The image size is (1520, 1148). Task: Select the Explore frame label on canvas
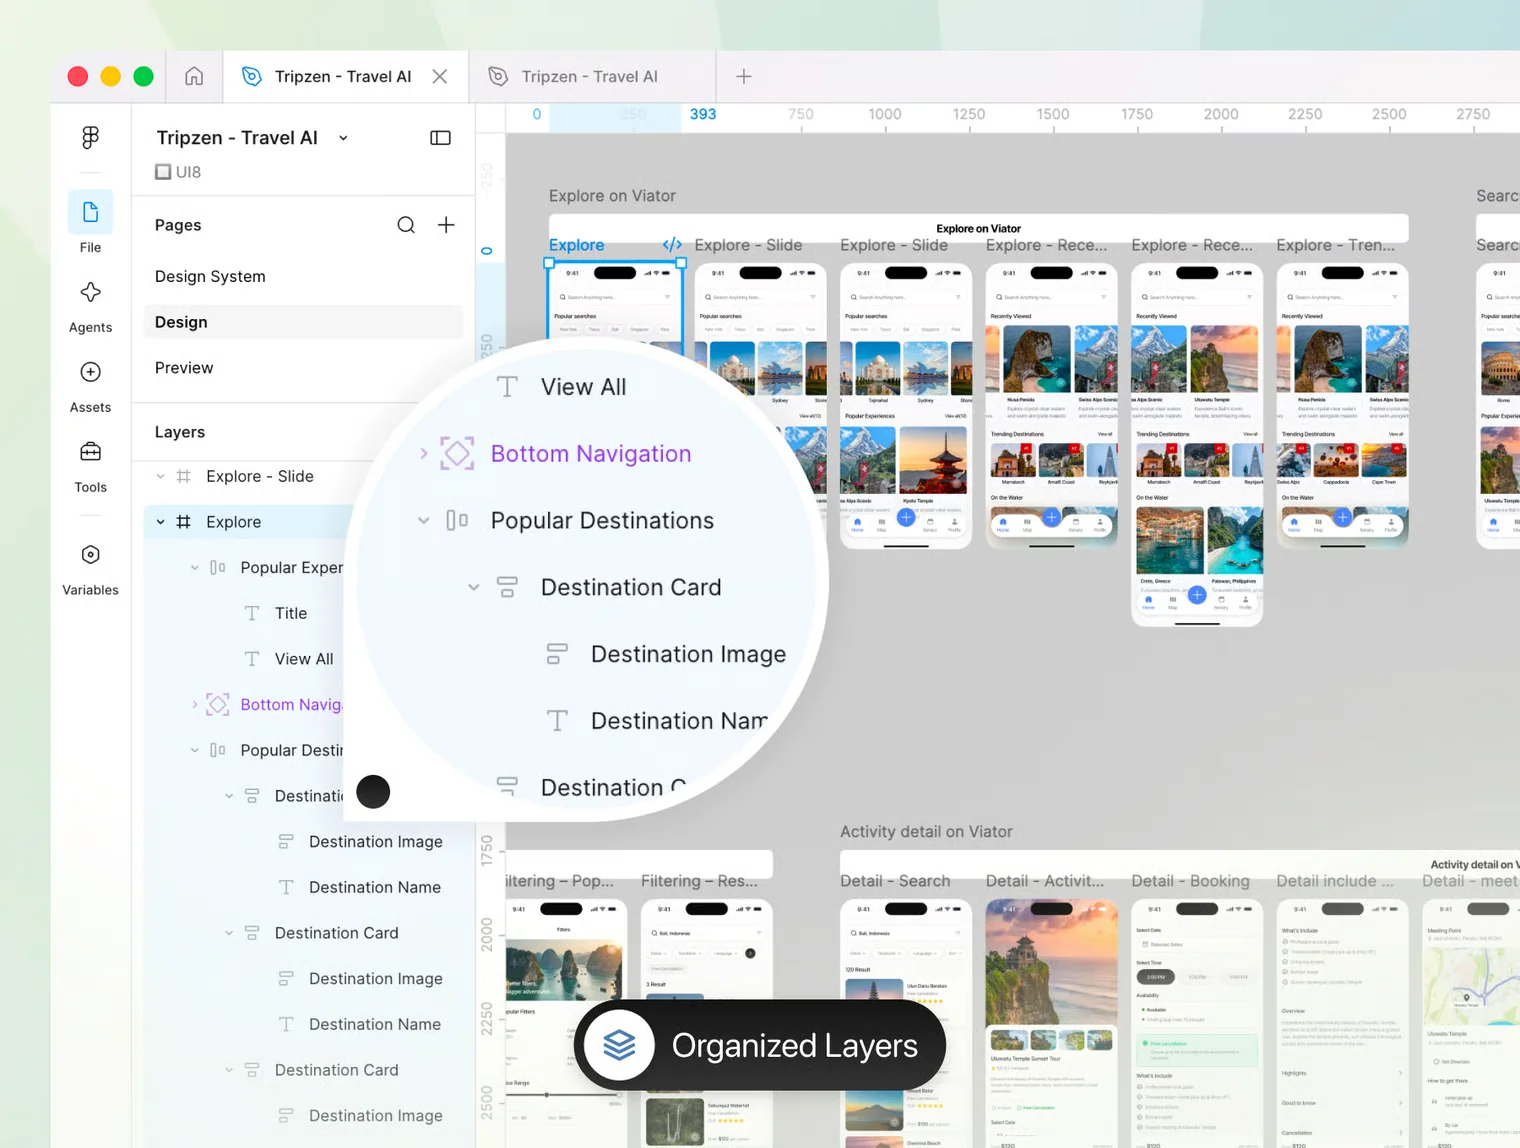(576, 245)
